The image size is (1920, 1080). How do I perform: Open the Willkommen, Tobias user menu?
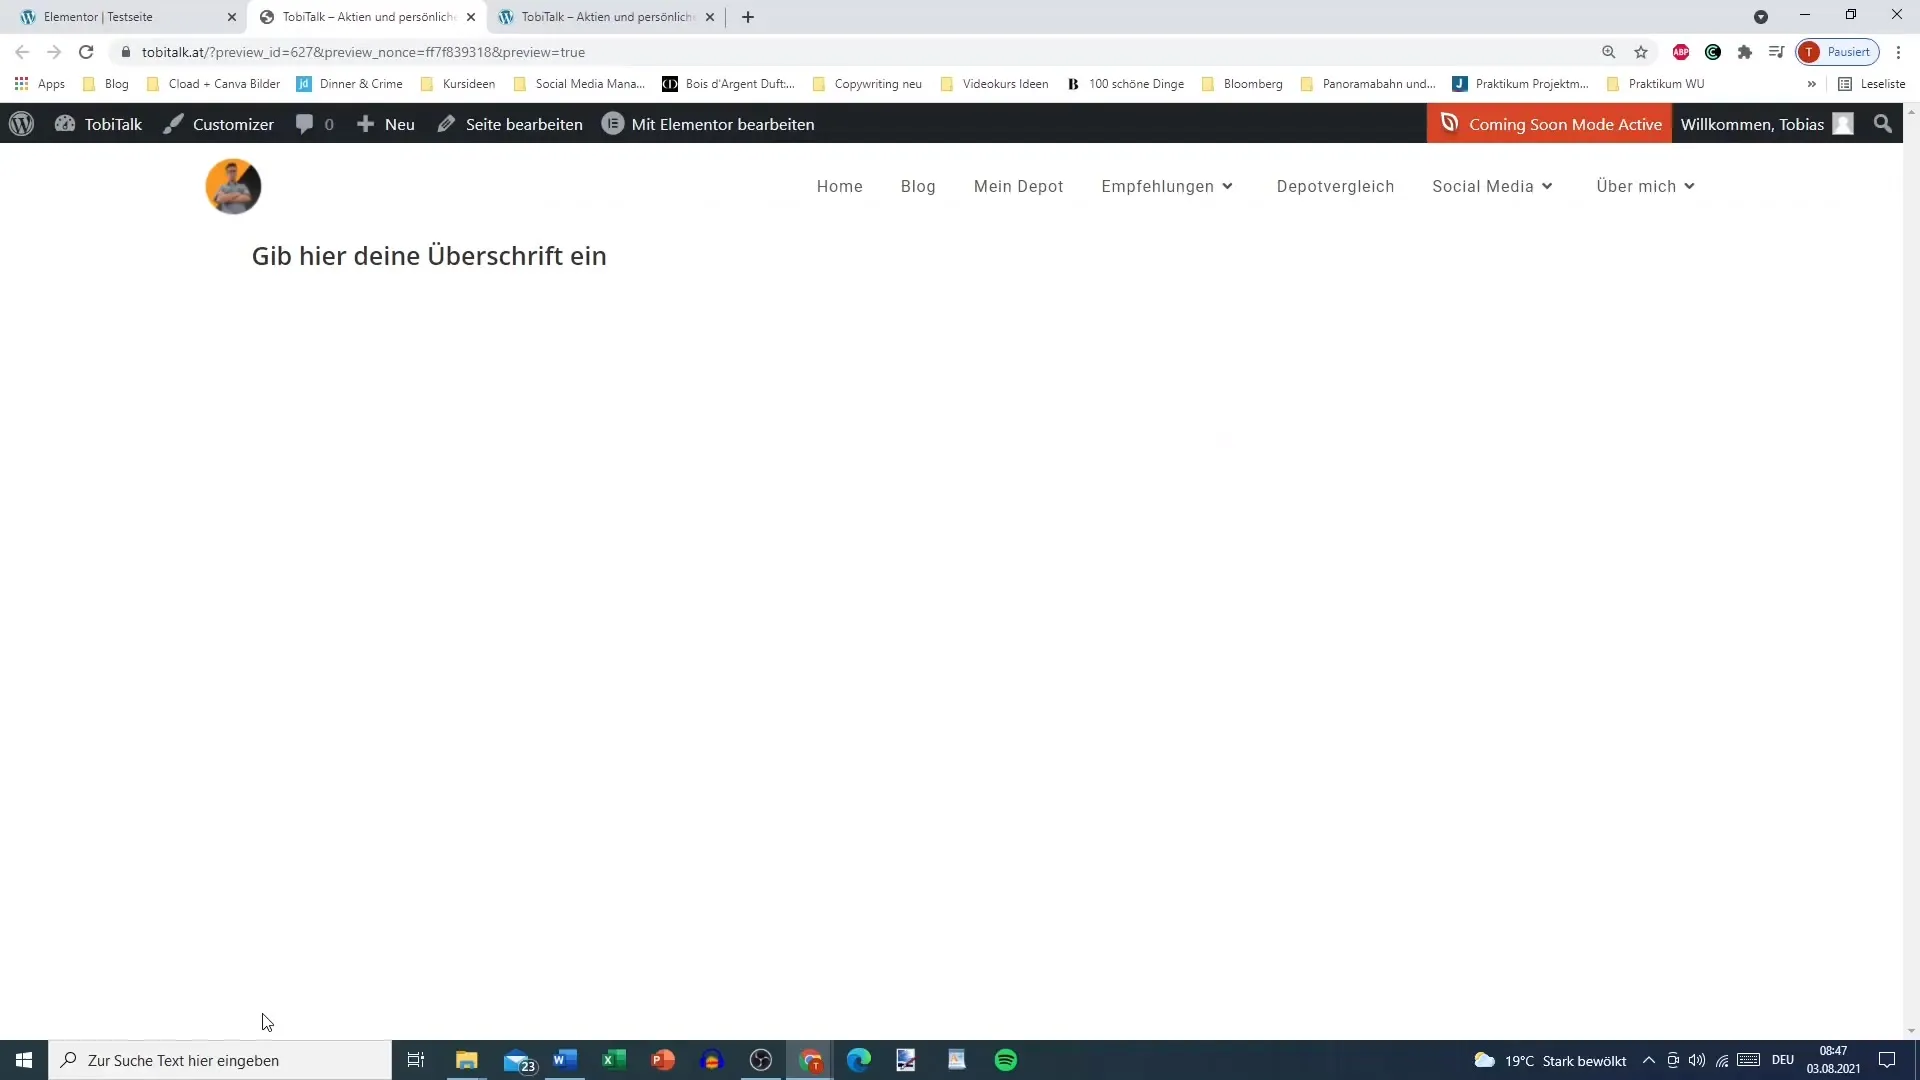(1767, 124)
